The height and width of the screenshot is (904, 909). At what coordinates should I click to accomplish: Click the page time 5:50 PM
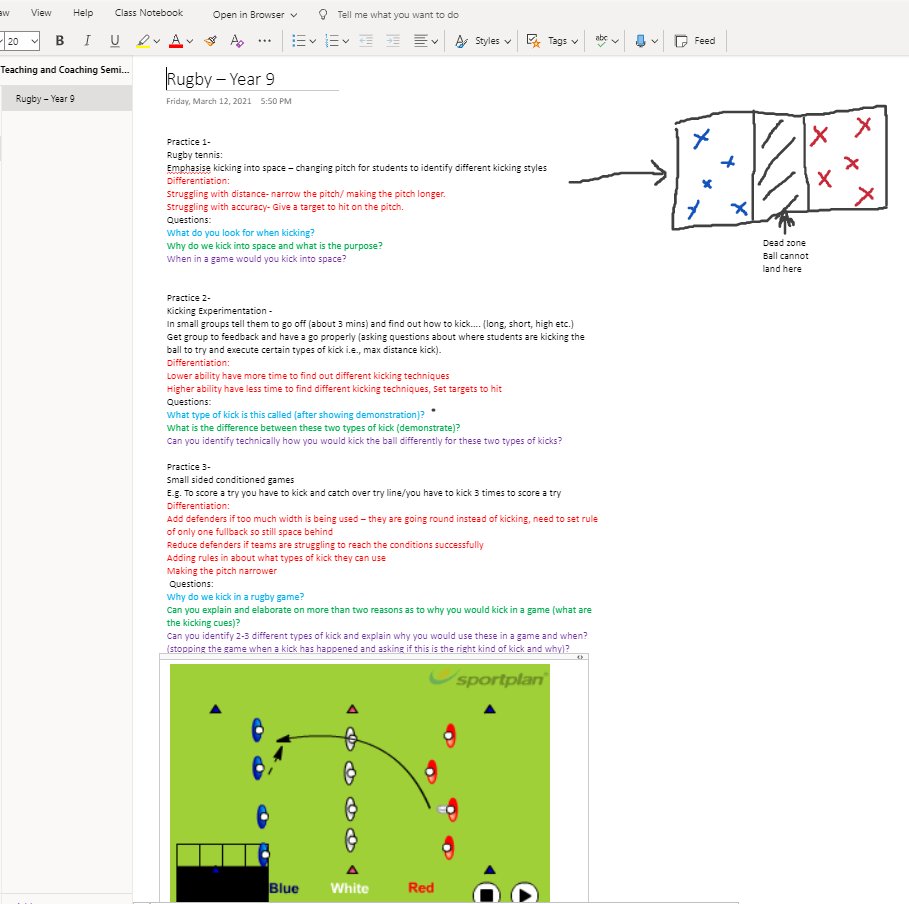coord(276,101)
